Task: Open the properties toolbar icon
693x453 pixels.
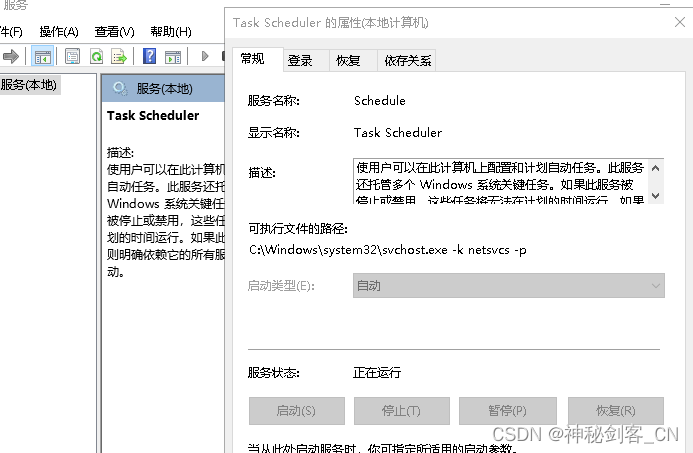Action: (72, 56)
